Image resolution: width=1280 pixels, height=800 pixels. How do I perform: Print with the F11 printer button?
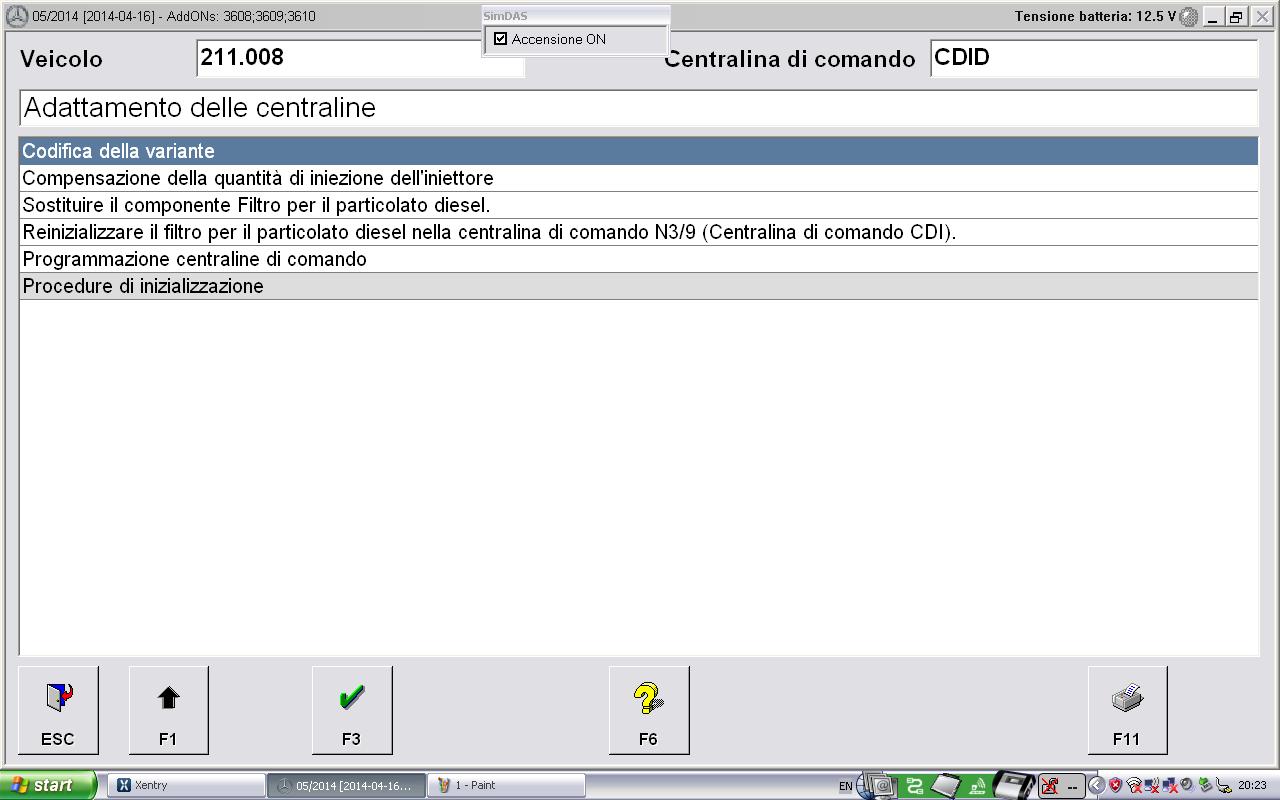1126,710
